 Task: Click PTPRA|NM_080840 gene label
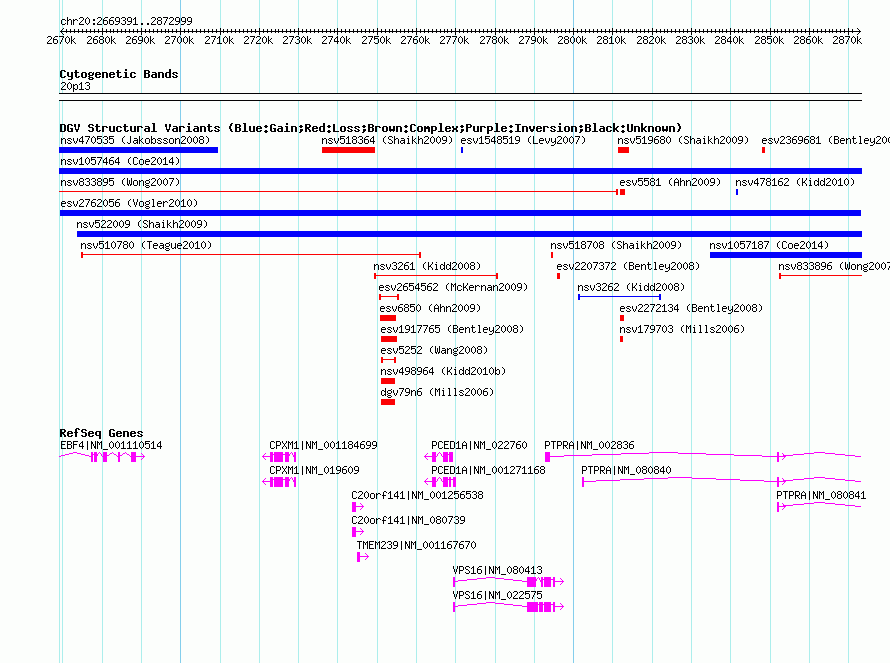click(626, 471)
